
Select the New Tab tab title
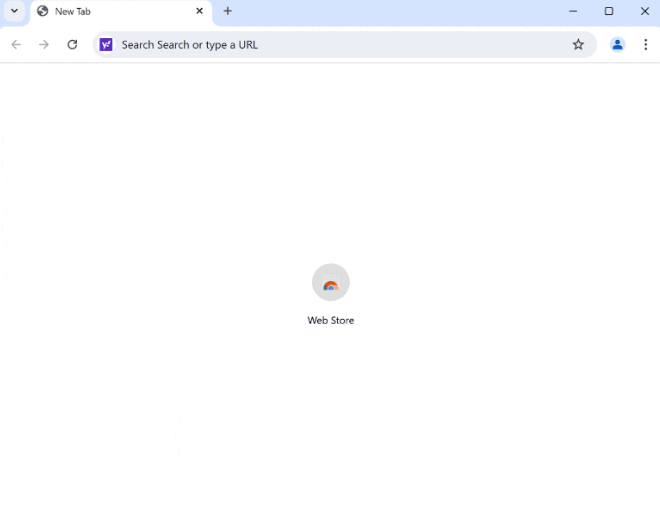[x=72, y=11]
